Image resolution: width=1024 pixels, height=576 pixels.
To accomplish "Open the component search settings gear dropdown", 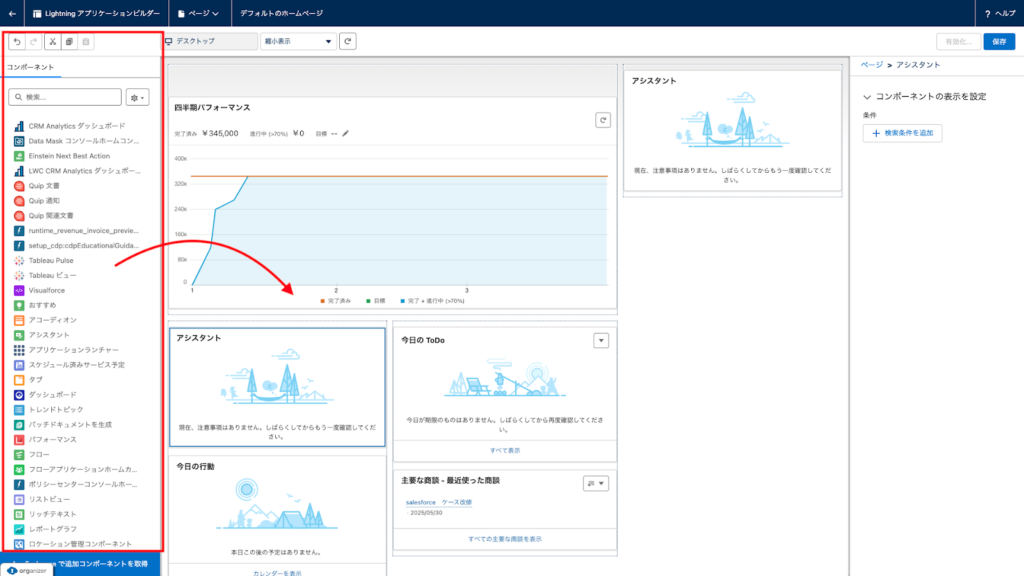I will click(x=137, y=97).
